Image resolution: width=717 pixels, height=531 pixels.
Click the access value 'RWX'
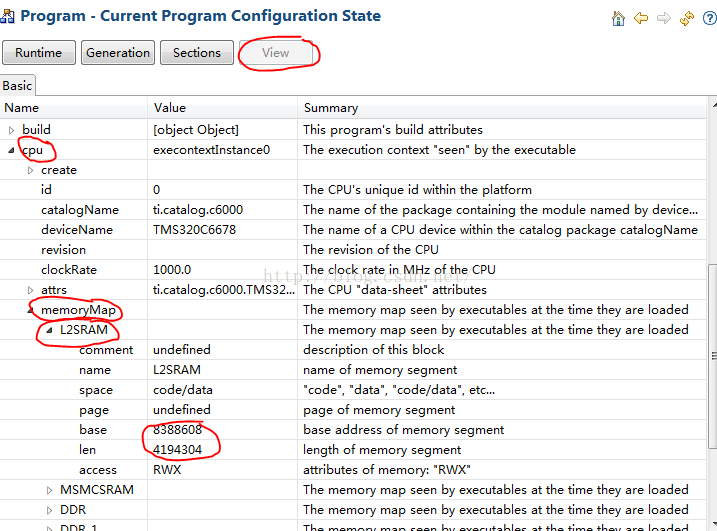(x=167, y=470)
